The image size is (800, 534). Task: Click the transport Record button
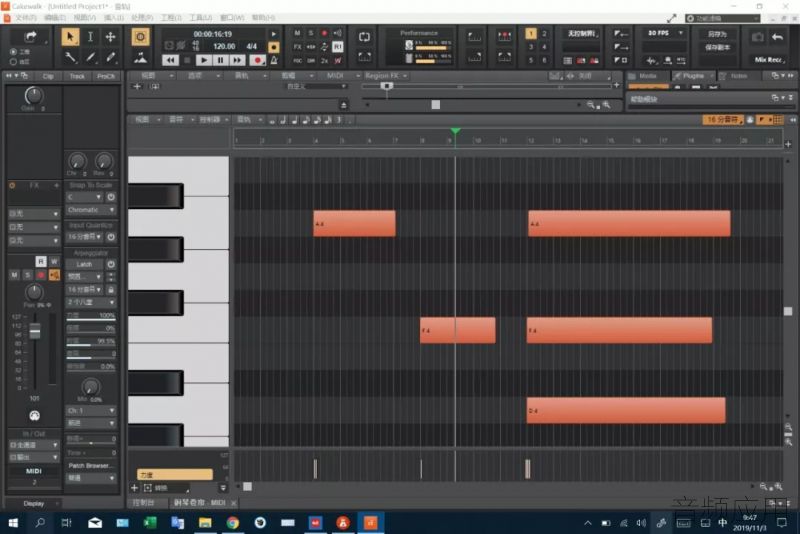coord(258,60)
